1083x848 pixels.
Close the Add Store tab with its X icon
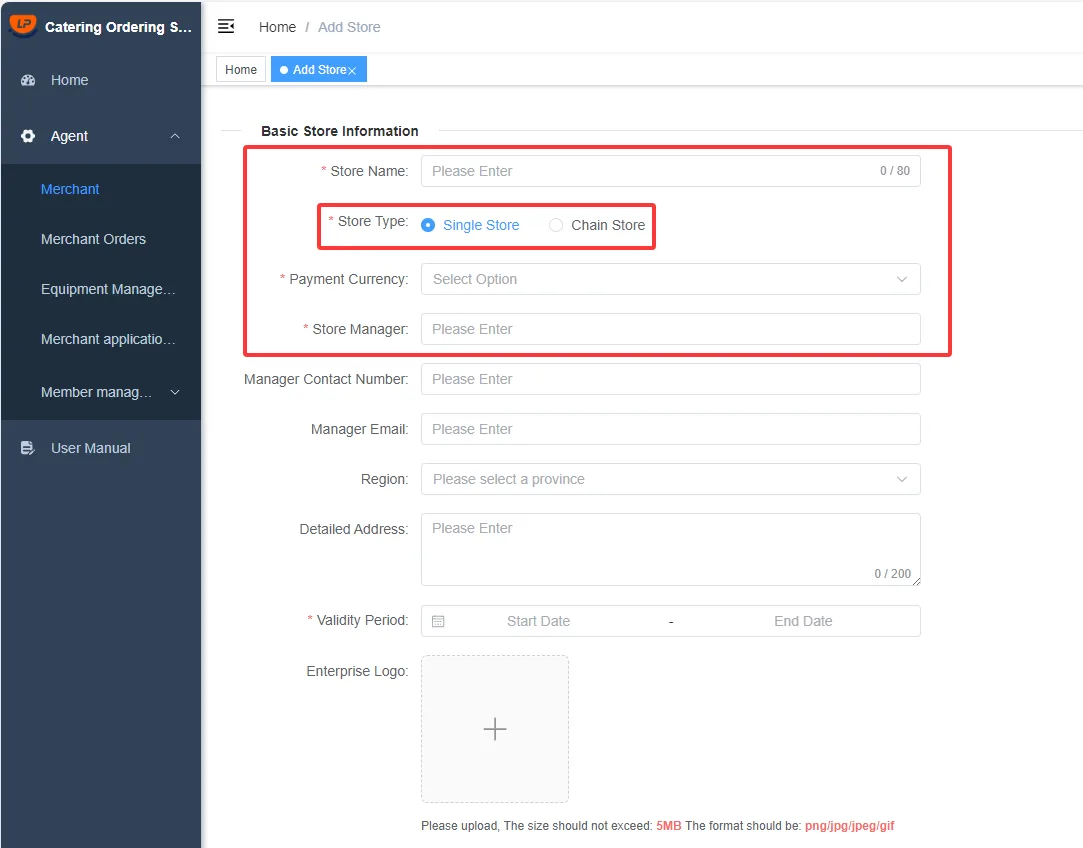point(352,70)
